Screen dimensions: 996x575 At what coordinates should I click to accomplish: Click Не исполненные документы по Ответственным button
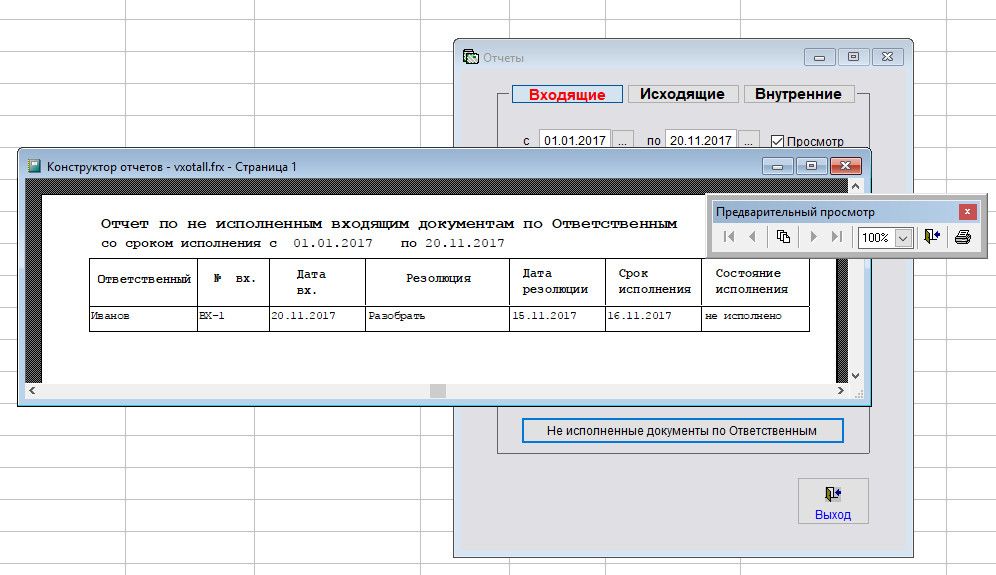coord(682,431)
